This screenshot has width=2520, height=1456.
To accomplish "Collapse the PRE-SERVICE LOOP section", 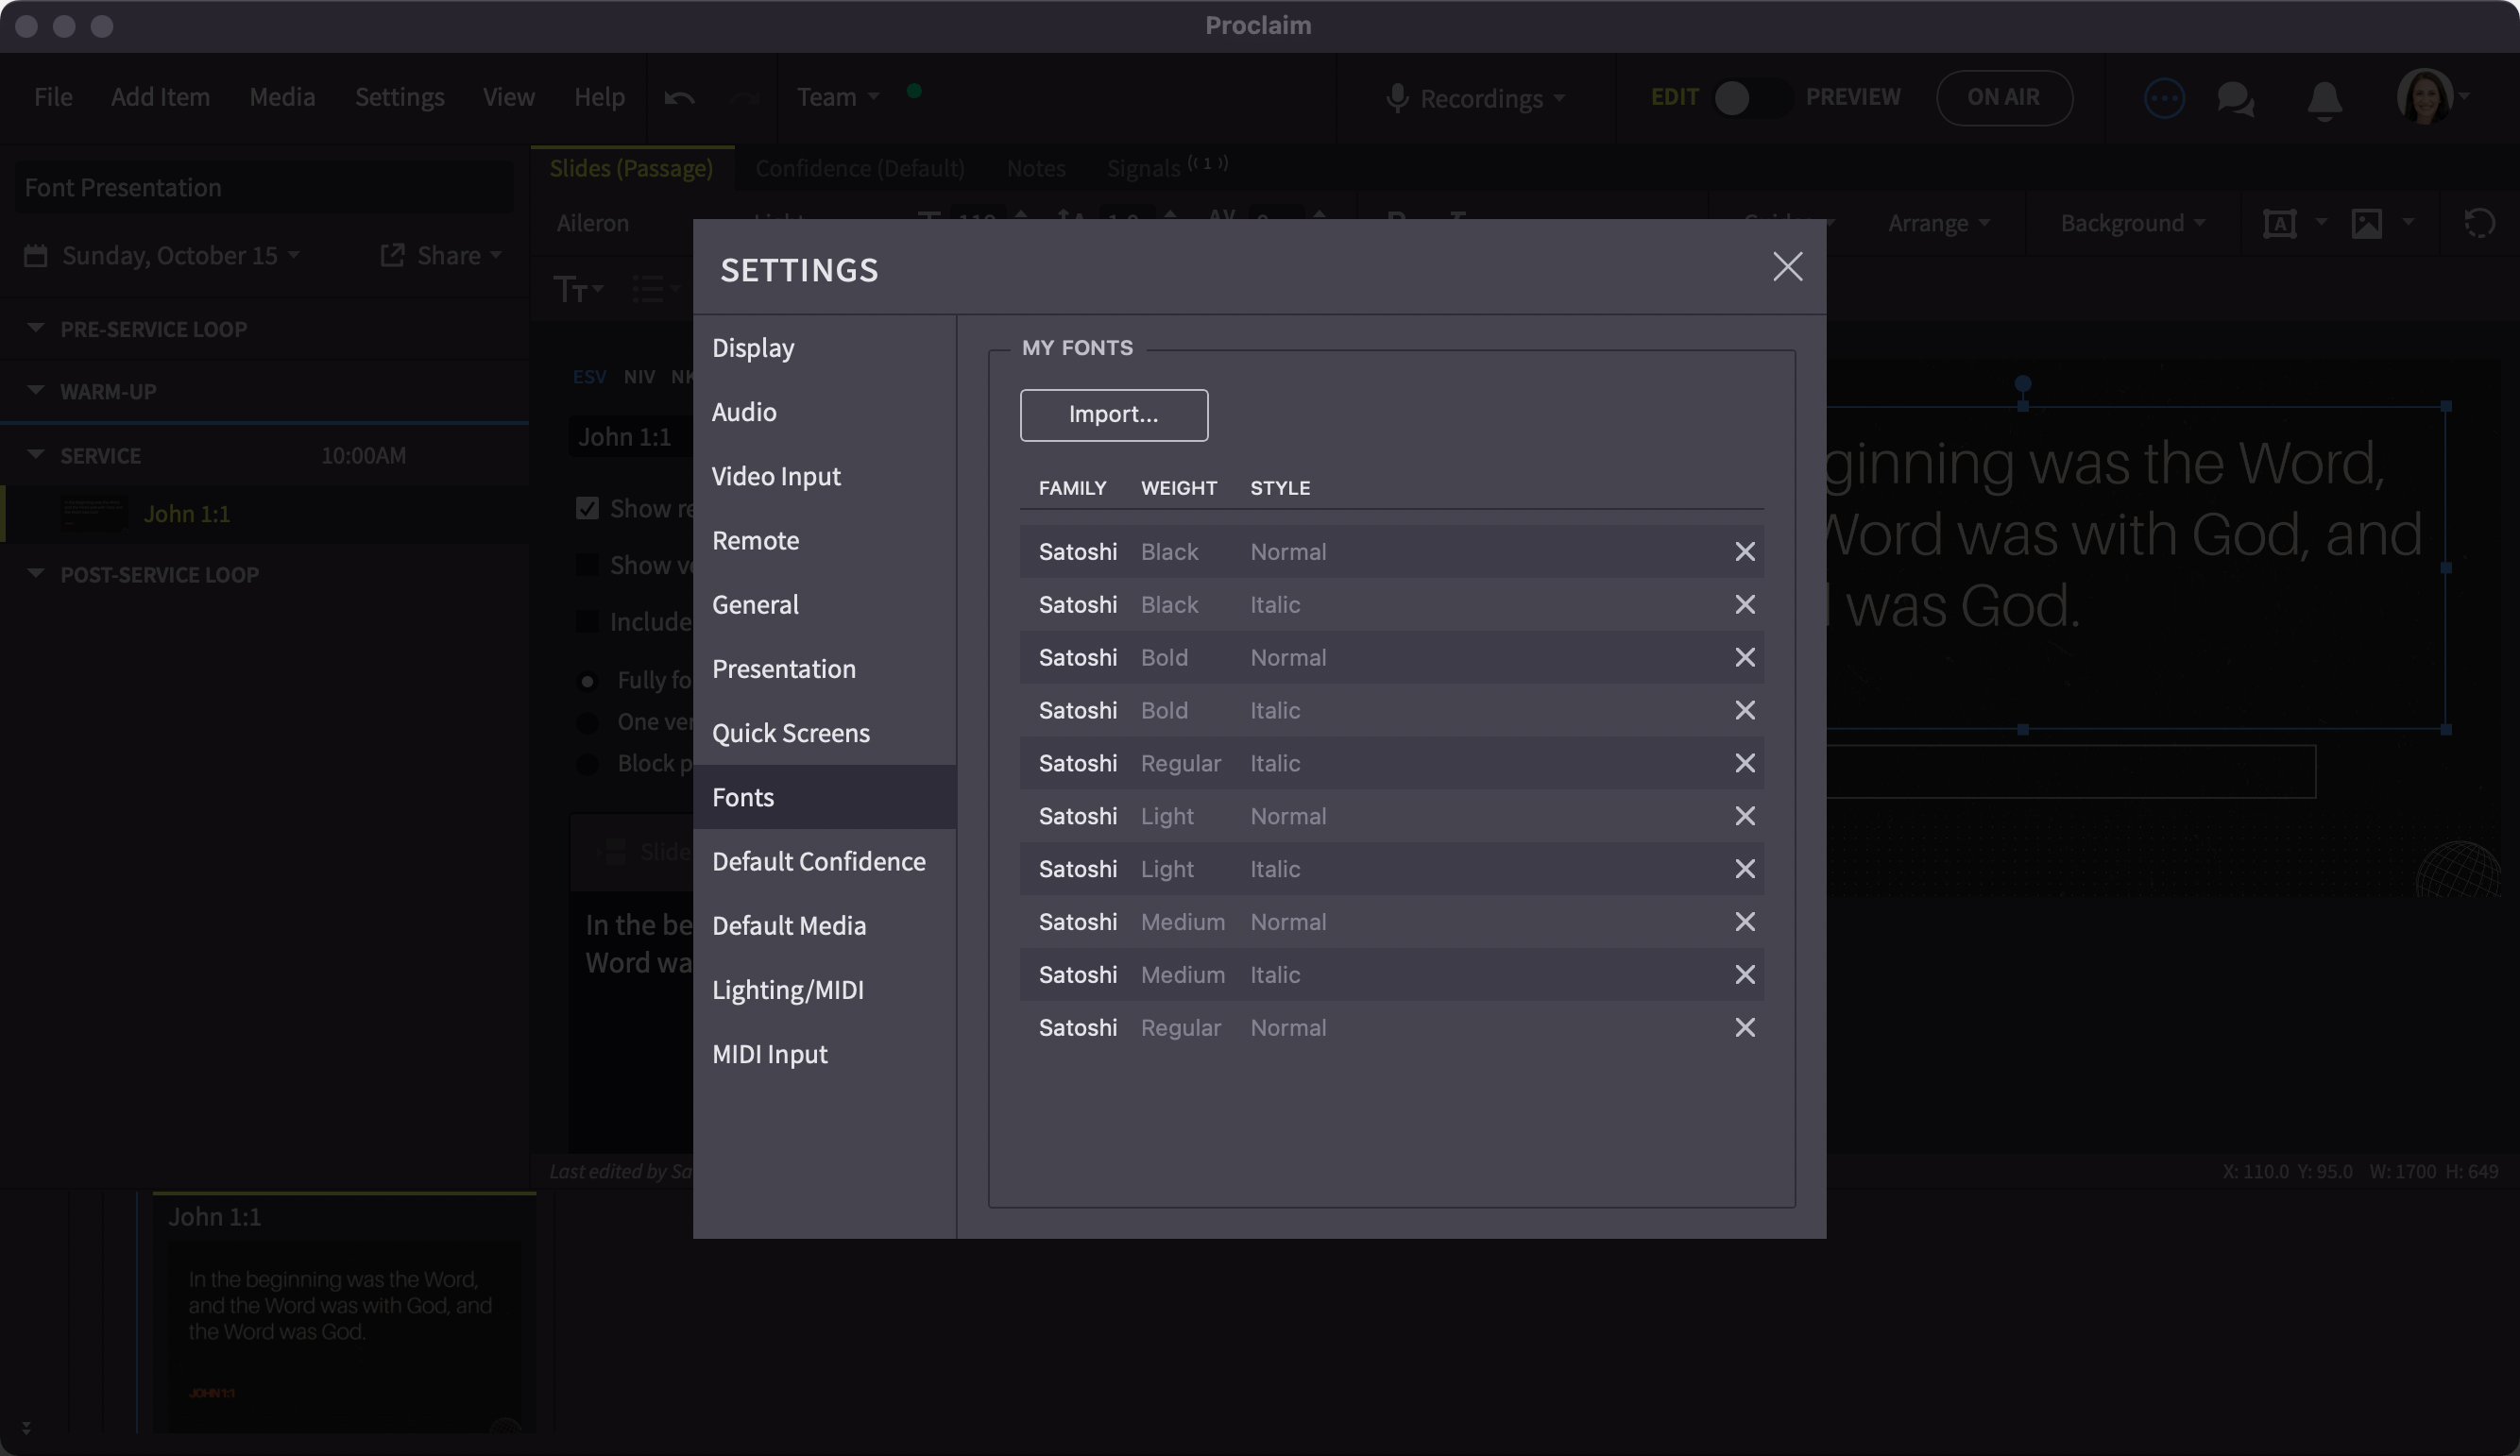I will click(35, 327).
